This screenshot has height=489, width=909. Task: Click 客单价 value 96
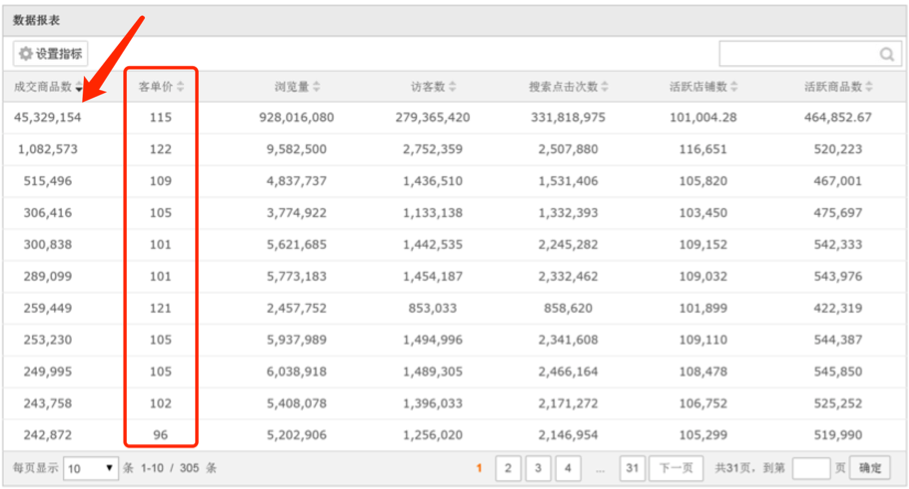161,435
